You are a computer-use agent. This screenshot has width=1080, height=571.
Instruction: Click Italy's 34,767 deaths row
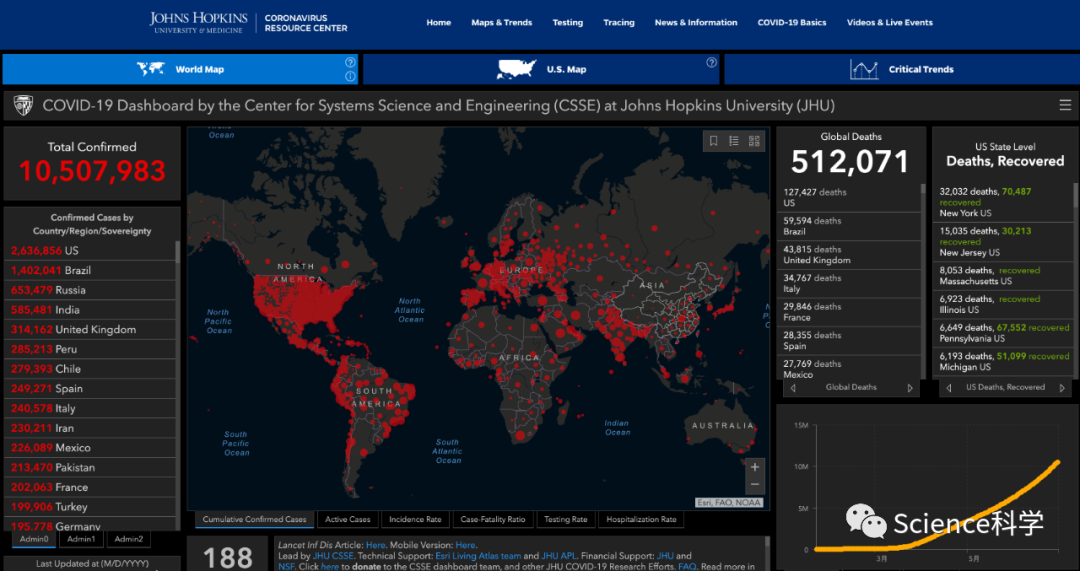[850, 284]
